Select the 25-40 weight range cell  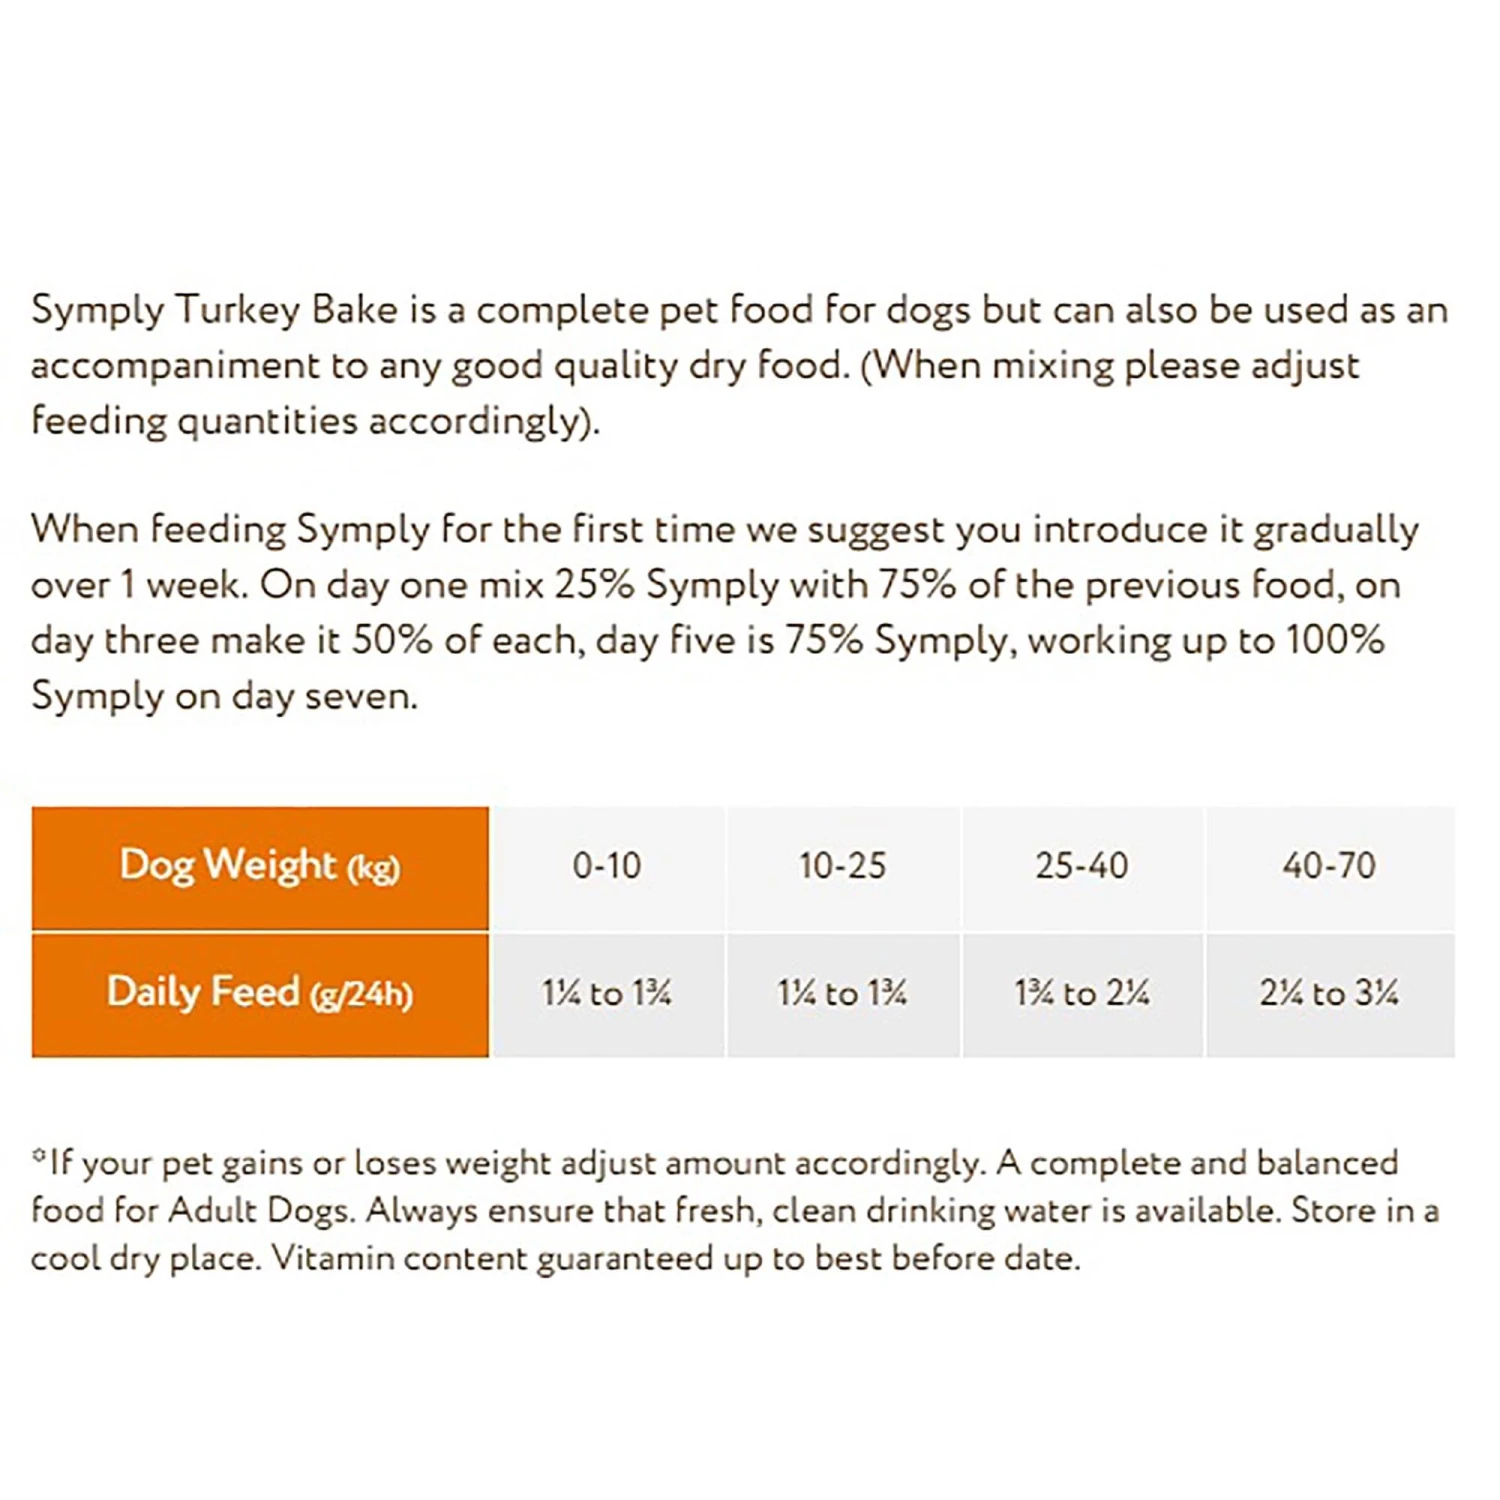(x=1082, y=866)
